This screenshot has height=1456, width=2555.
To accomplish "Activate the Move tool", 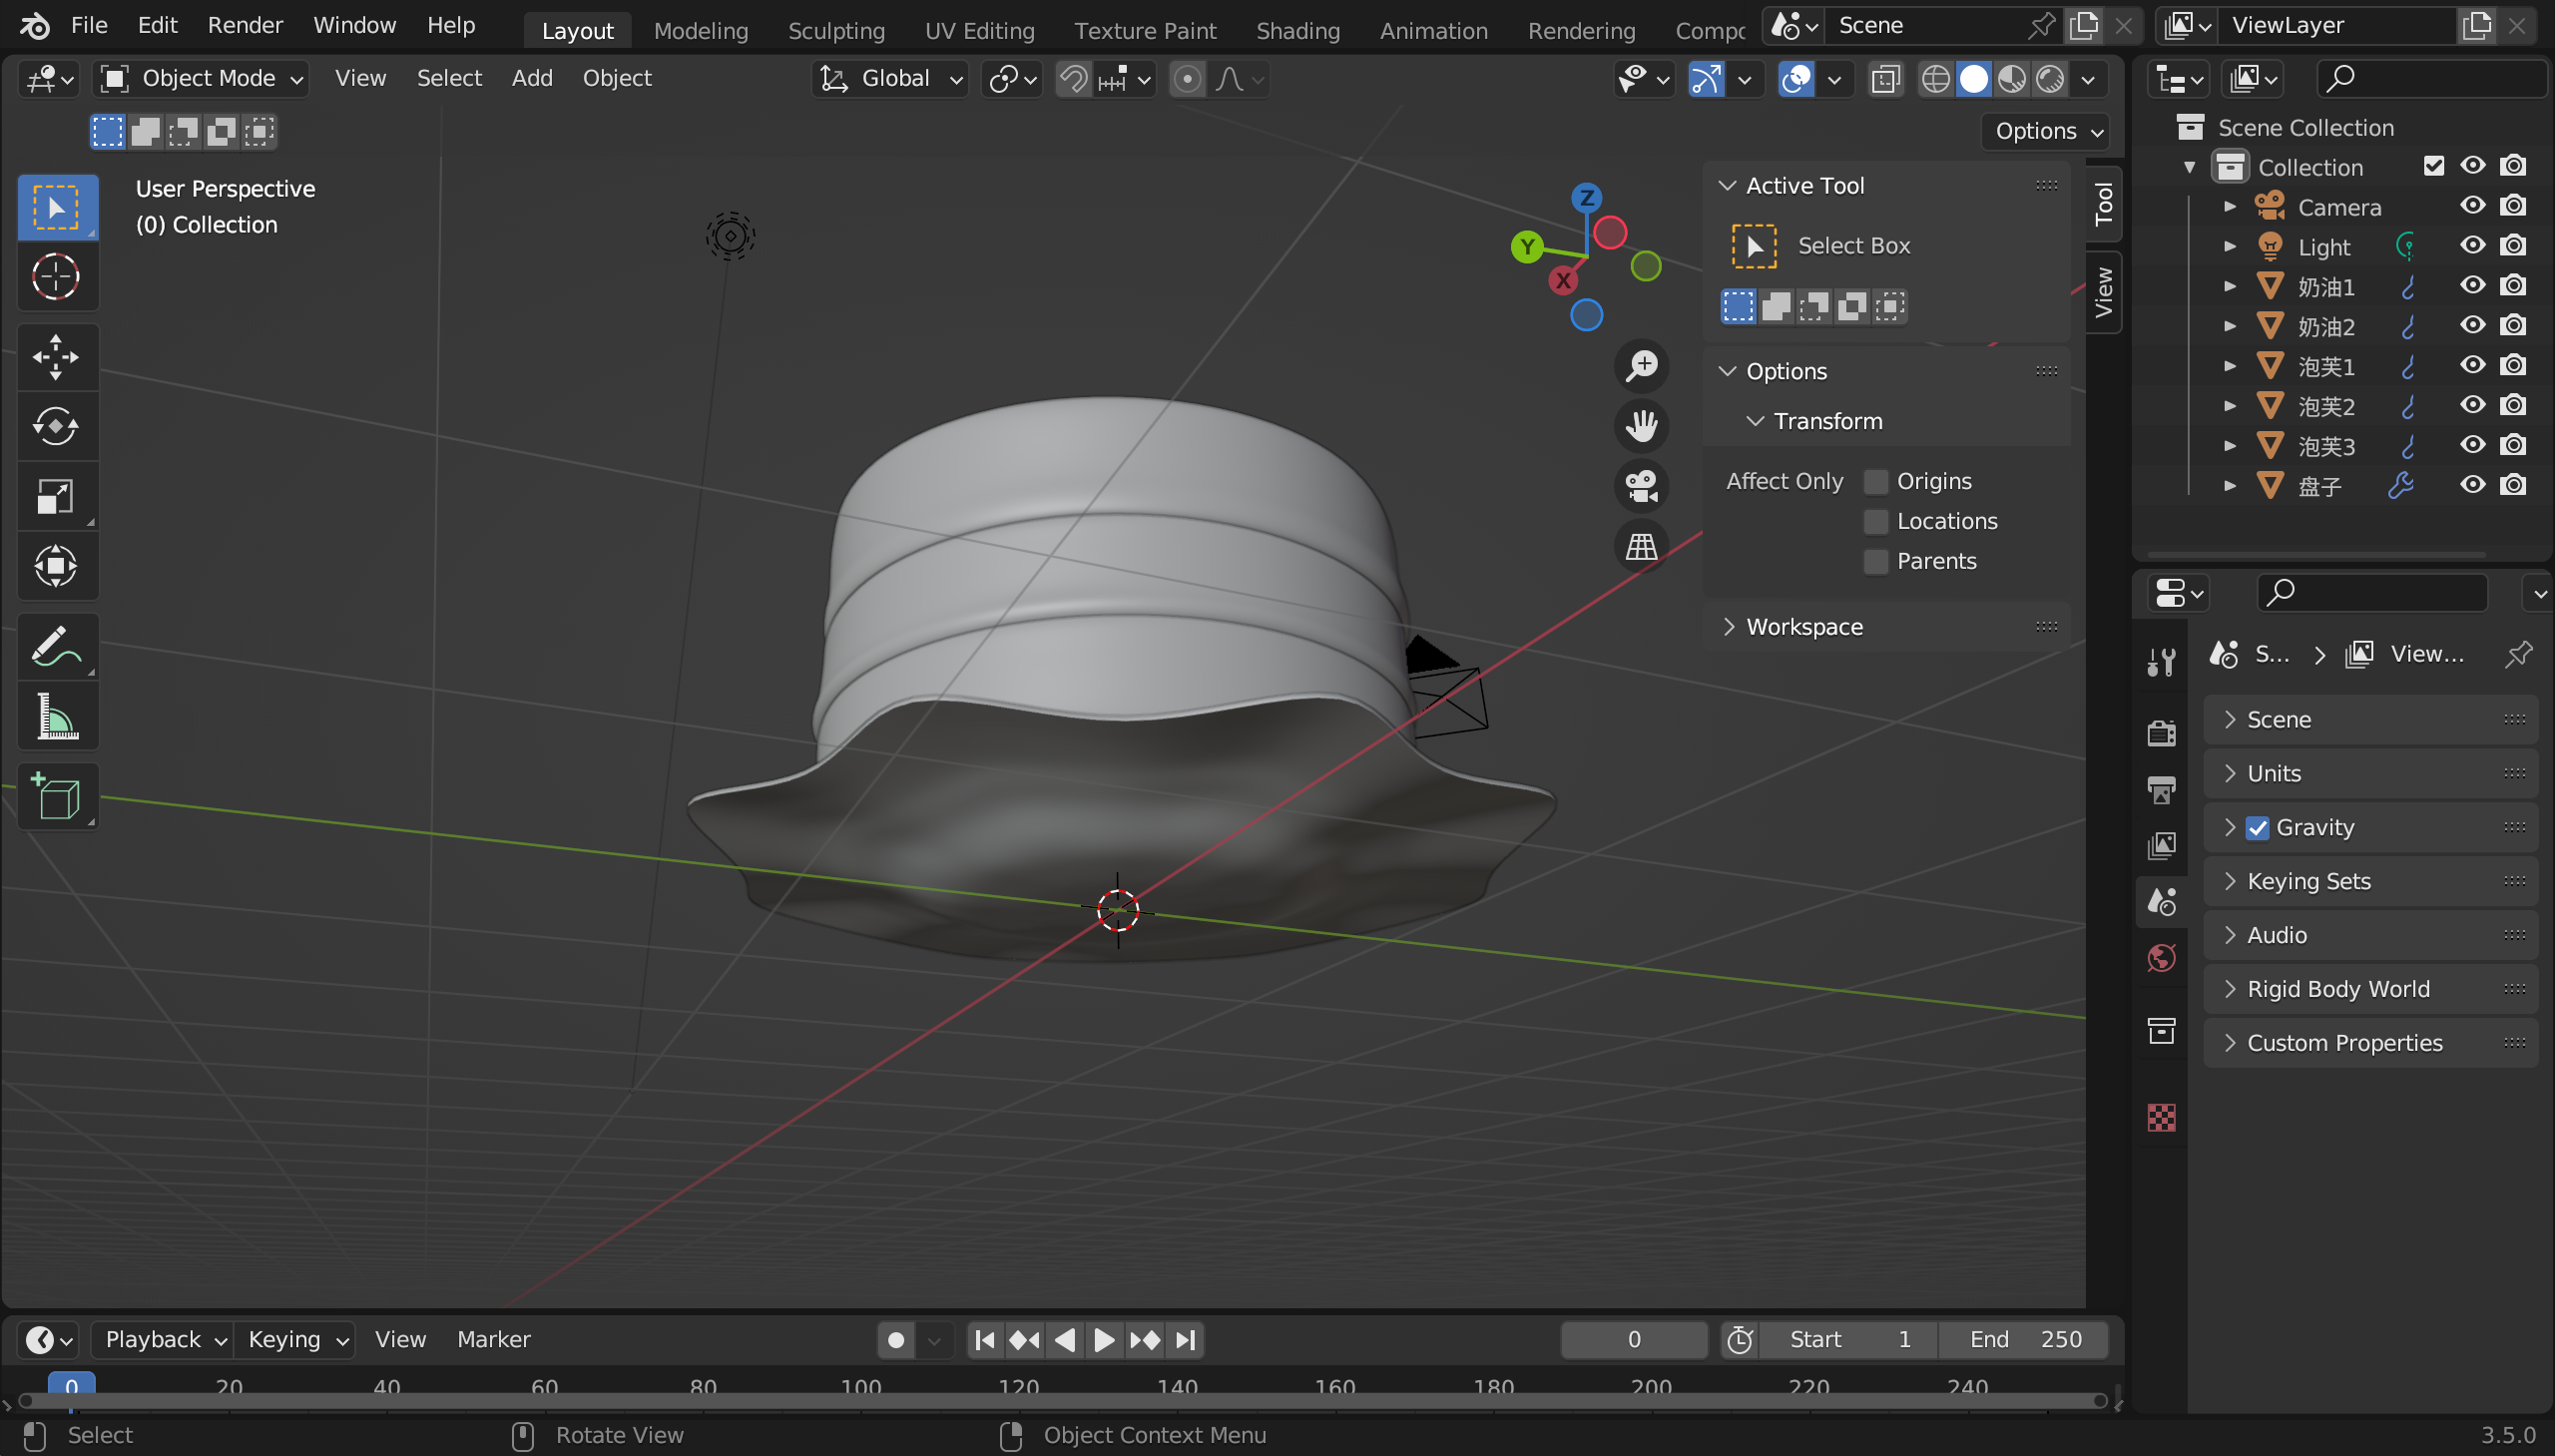I will tap(56, 357).
